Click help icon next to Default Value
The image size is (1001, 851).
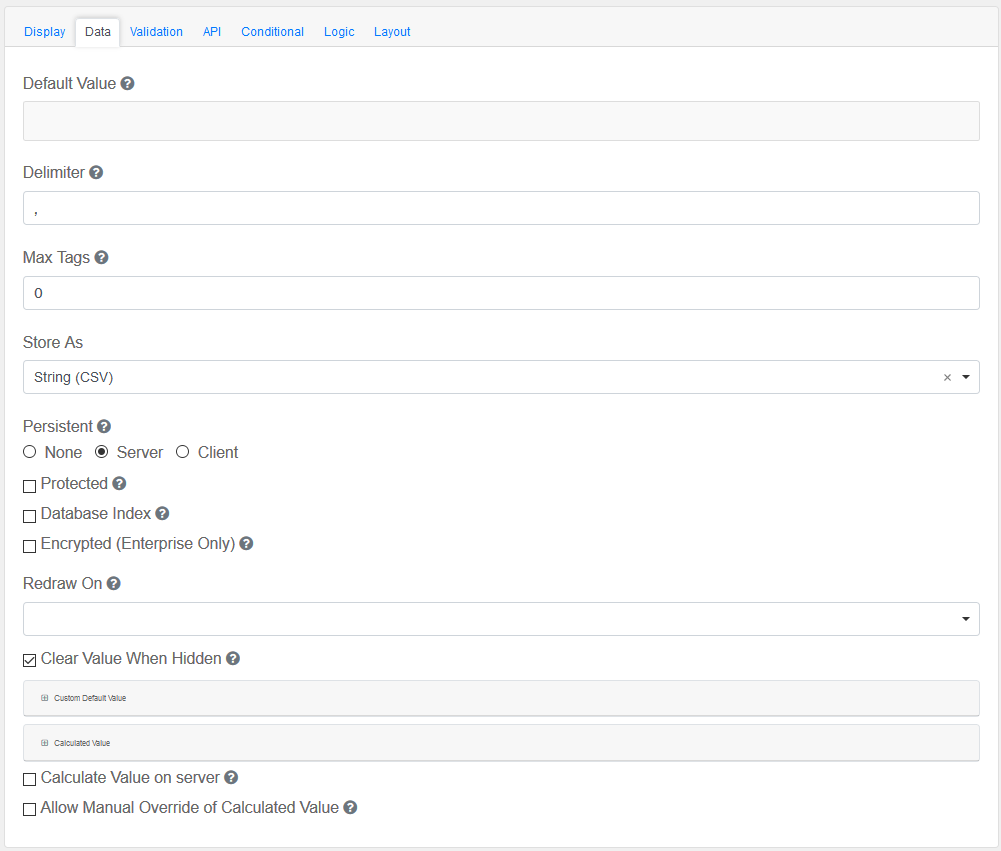128,84
